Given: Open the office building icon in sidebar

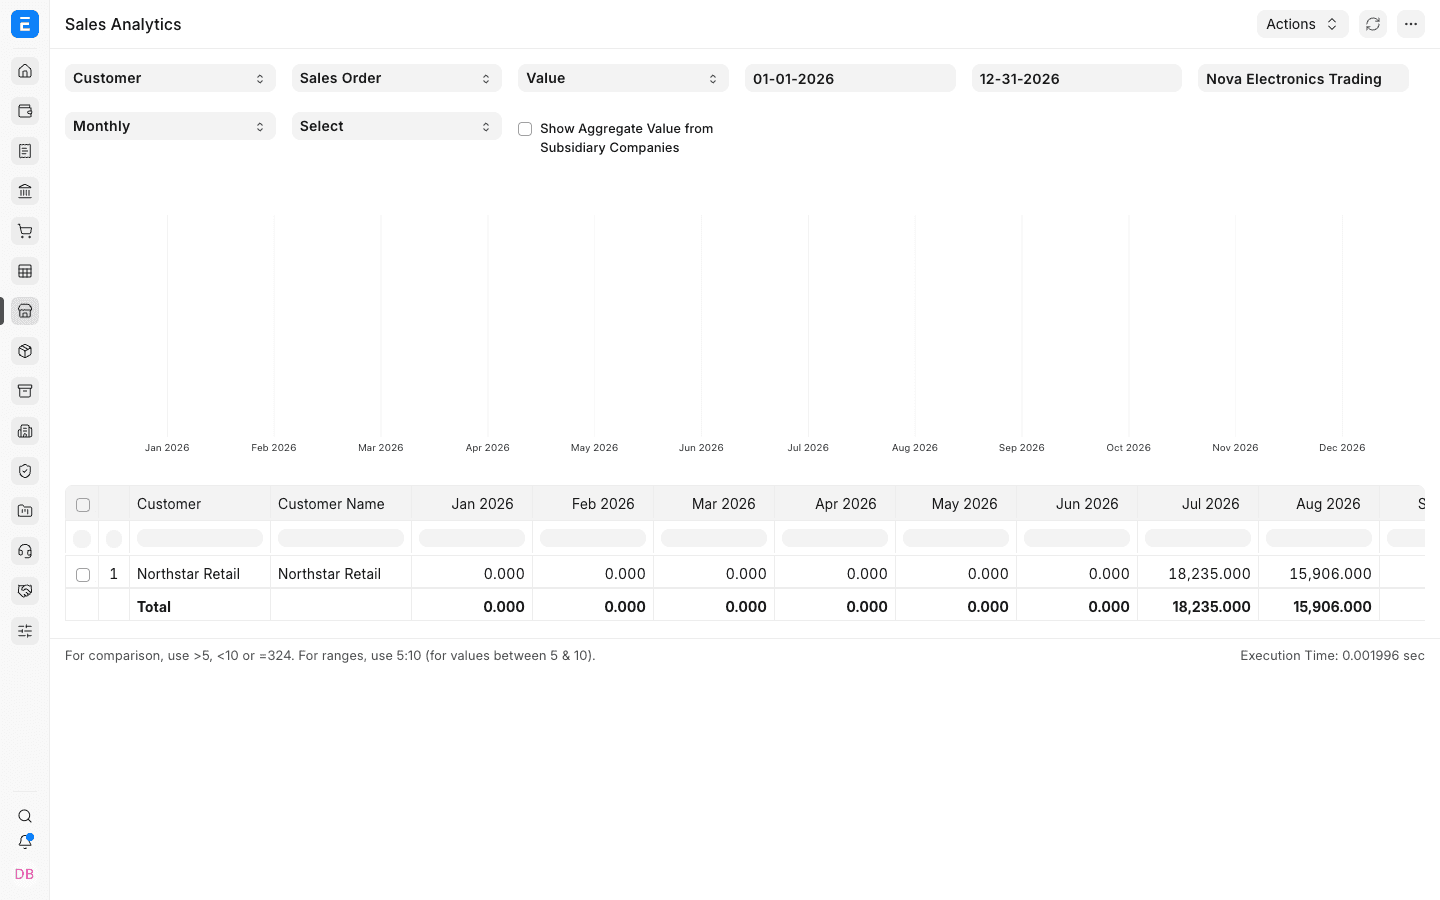Looking at the screenshot, I should 25,431.
